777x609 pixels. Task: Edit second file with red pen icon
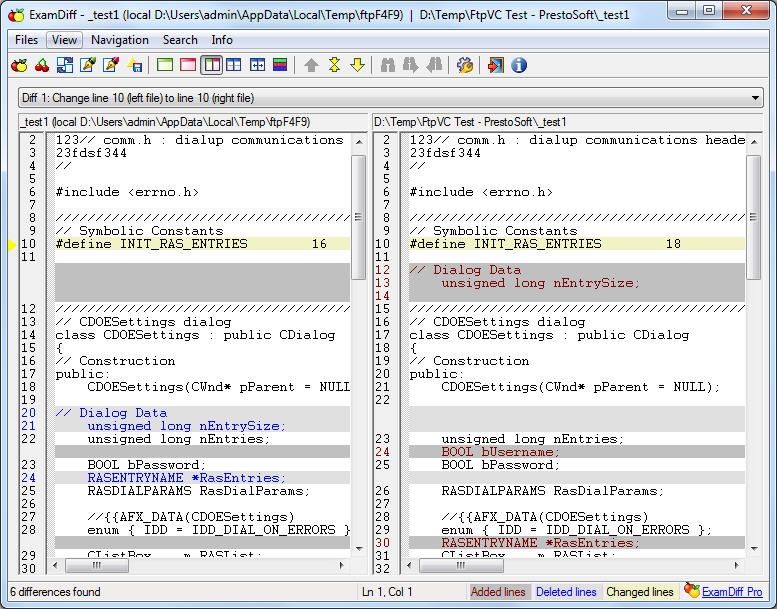pos(111,65)
